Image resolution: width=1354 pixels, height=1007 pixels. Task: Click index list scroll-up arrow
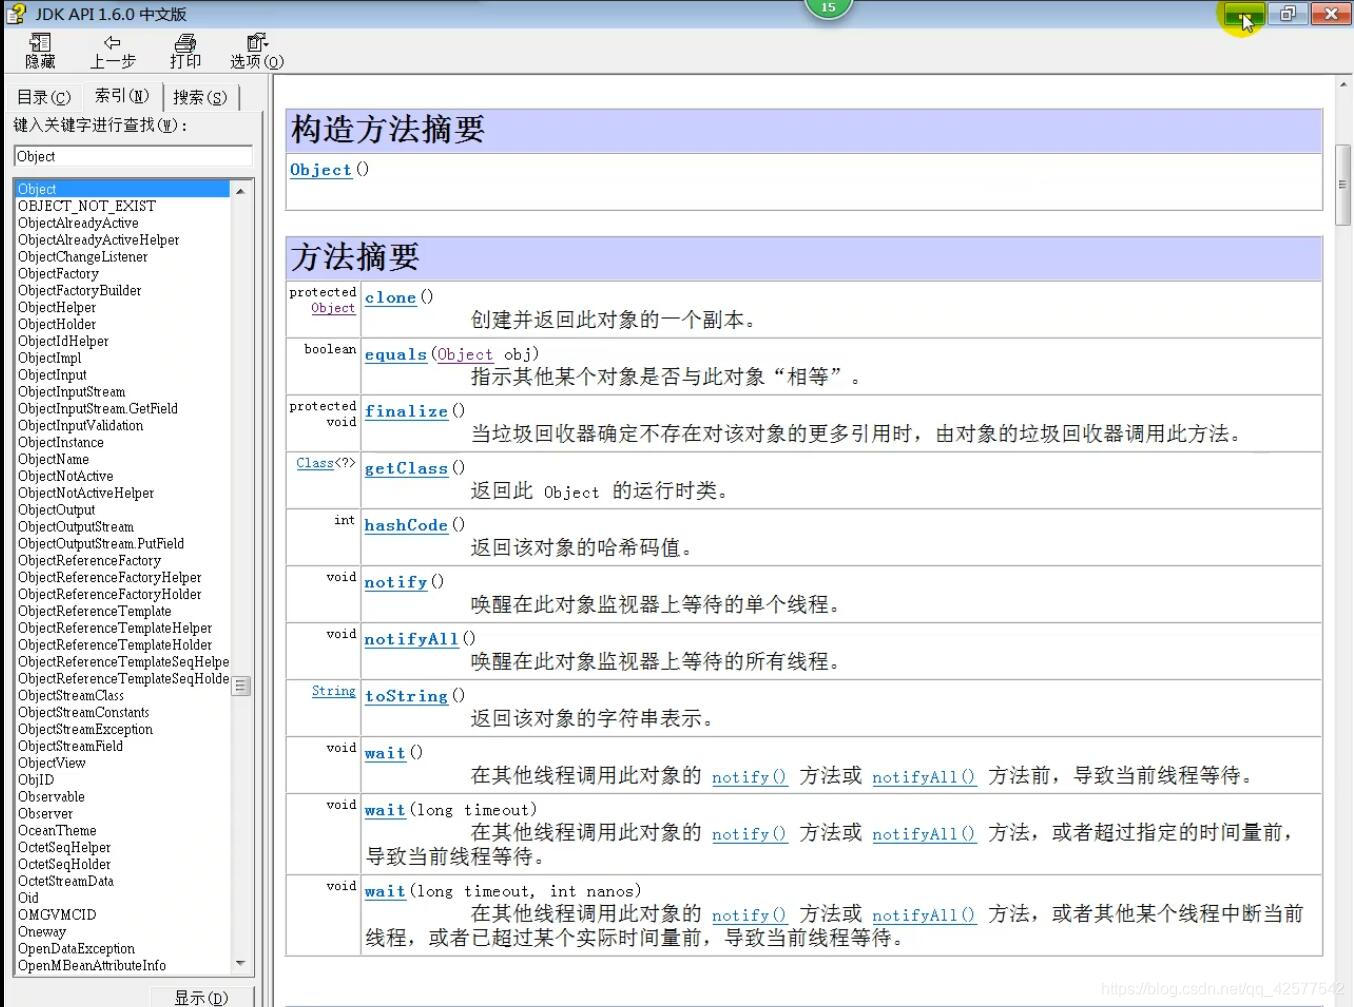click(241, 189)
